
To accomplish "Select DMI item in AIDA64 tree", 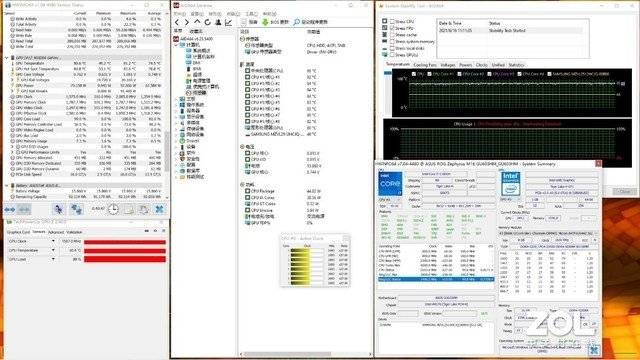I will pos(193,63).
